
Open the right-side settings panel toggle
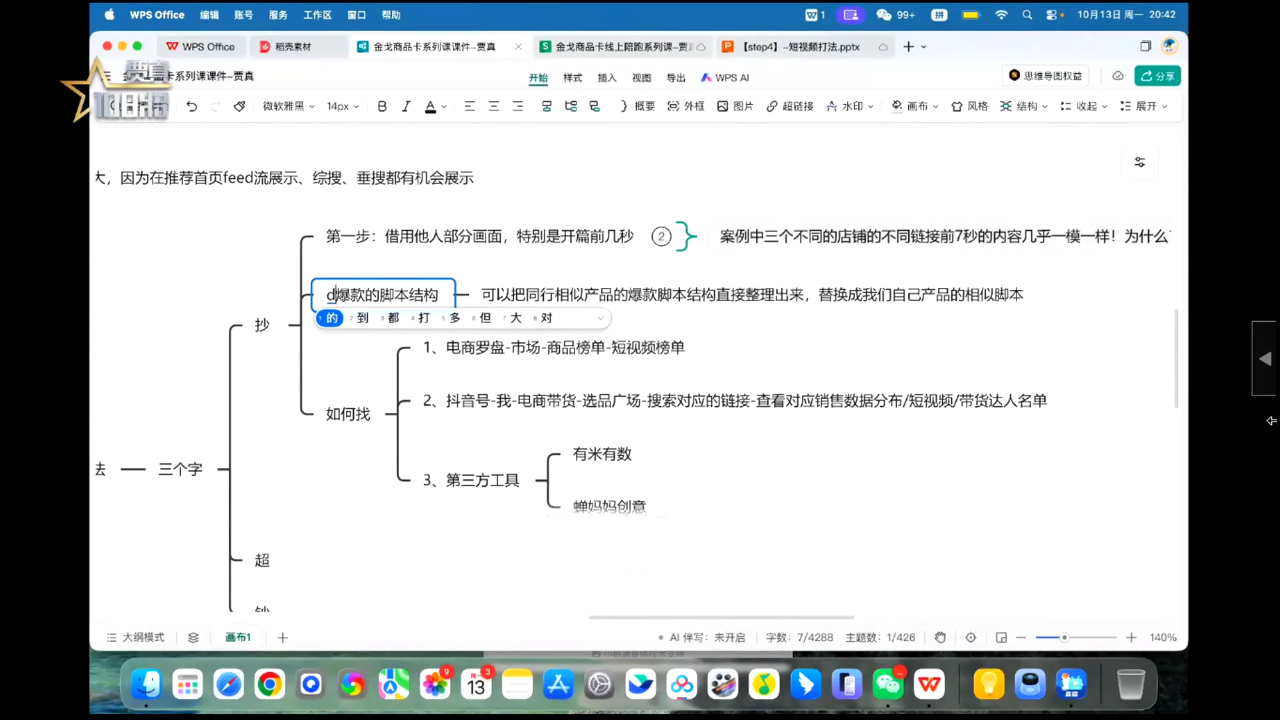[1139, 162]
